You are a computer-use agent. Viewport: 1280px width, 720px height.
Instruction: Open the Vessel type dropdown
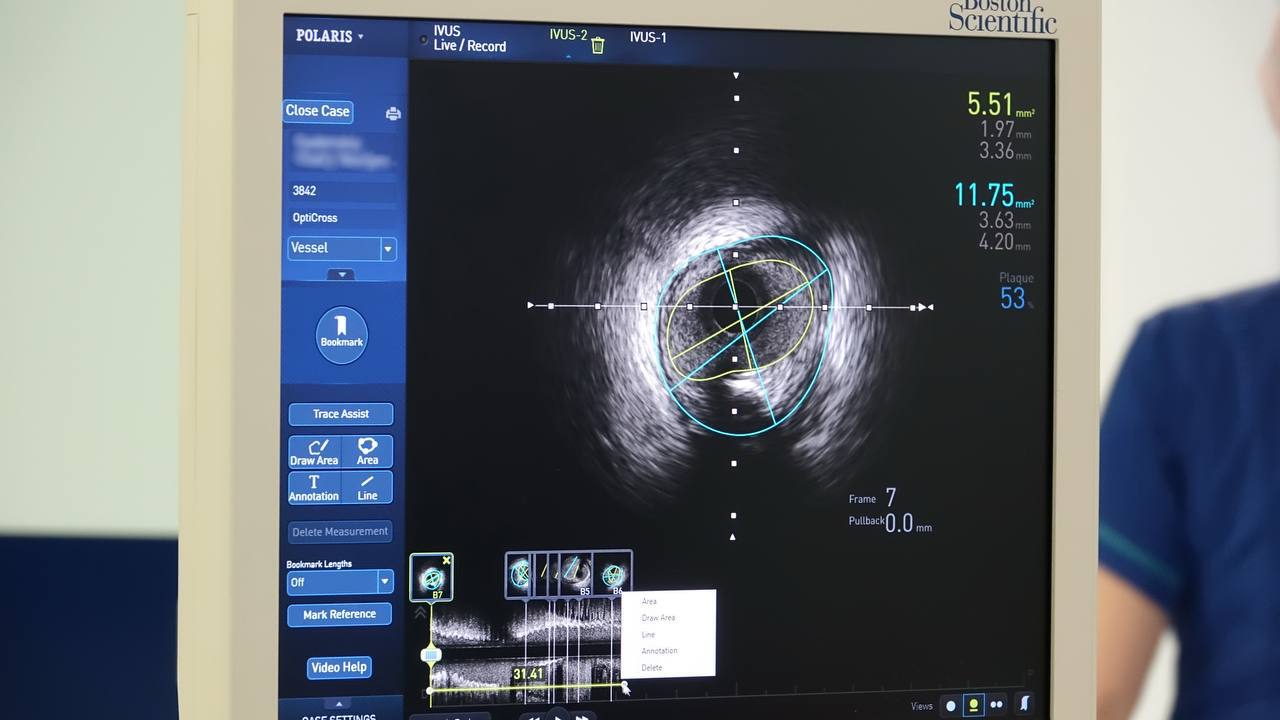click(341, 248)
